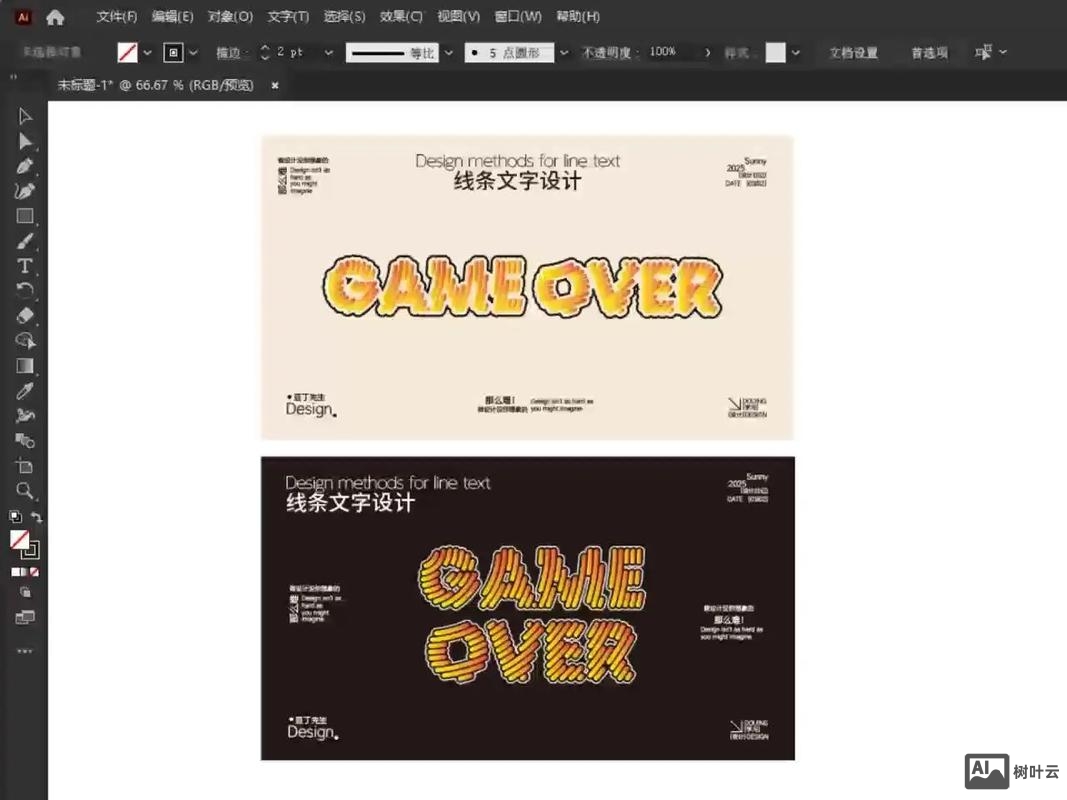1067x800 pixels.
Task: Select the Gradient tool
Action: pos(27,365)
